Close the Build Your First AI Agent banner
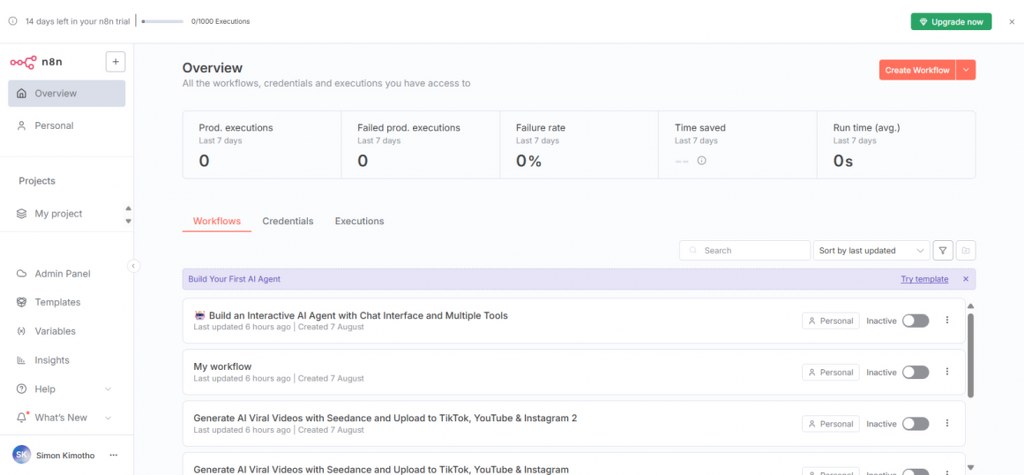The width and height of the screenshot is (1024, 475). pyautogui.click(x=965, y=279)
